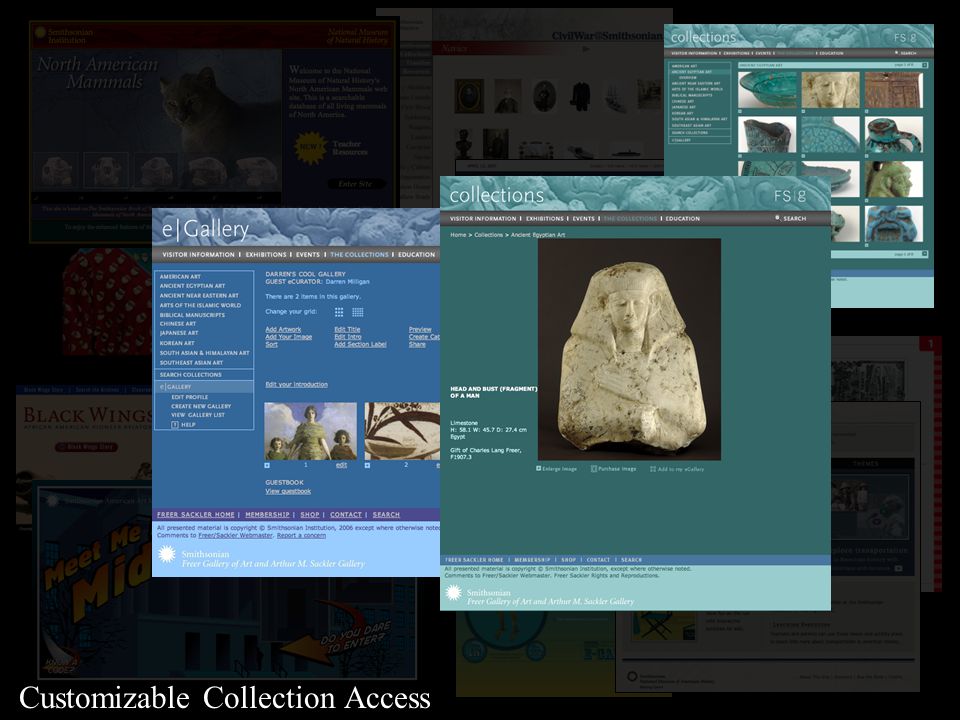The width and height of the screenshot is (960, 720).
Task: Click Membership in eGallery footer
Action: point(267,515)
